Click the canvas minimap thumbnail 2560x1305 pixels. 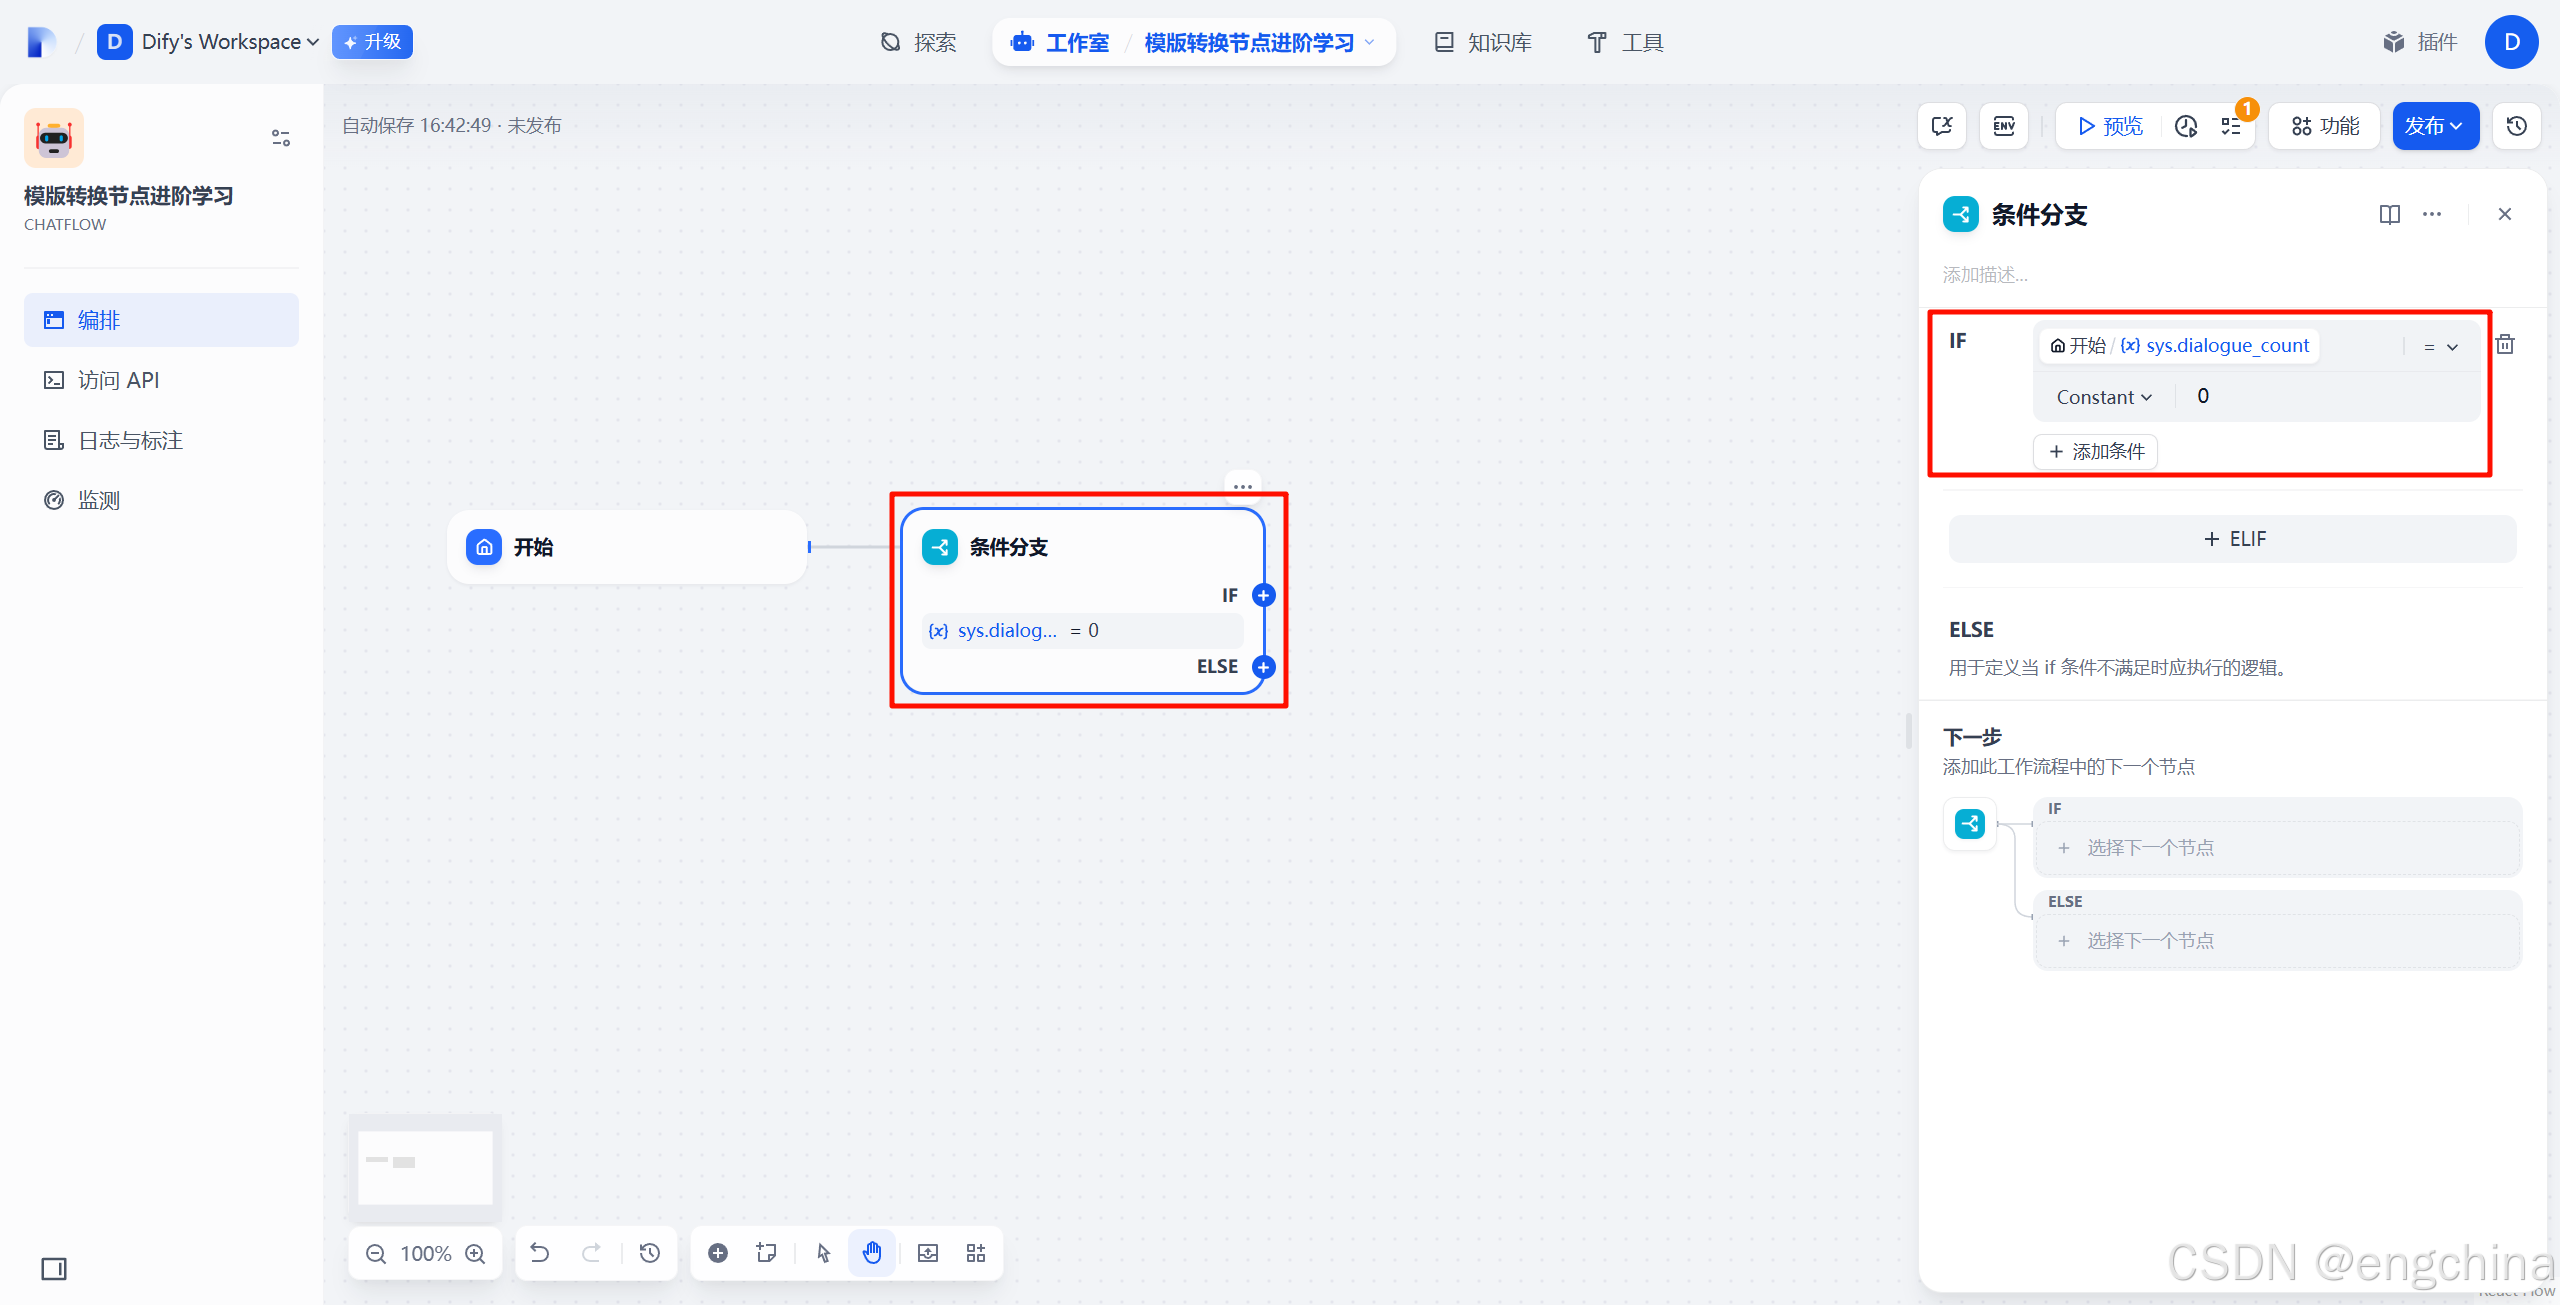point(425,1167)
